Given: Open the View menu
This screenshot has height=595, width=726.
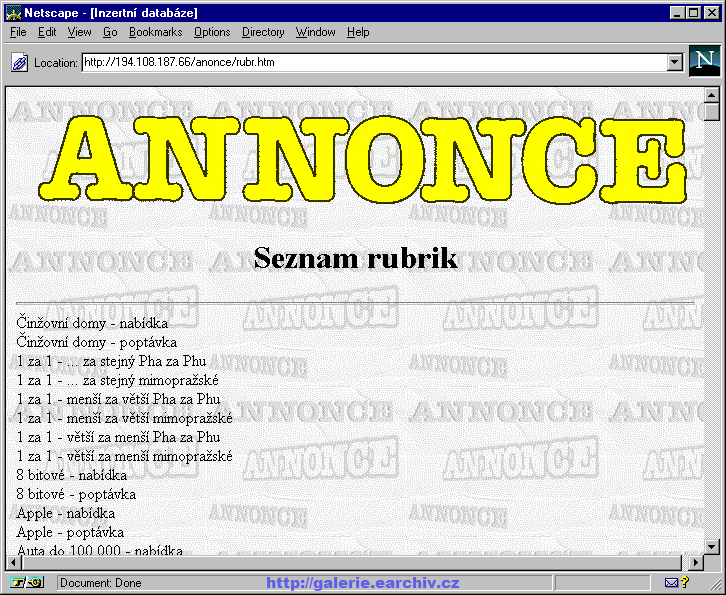Looking at the screenshot, I should [79, 32].
